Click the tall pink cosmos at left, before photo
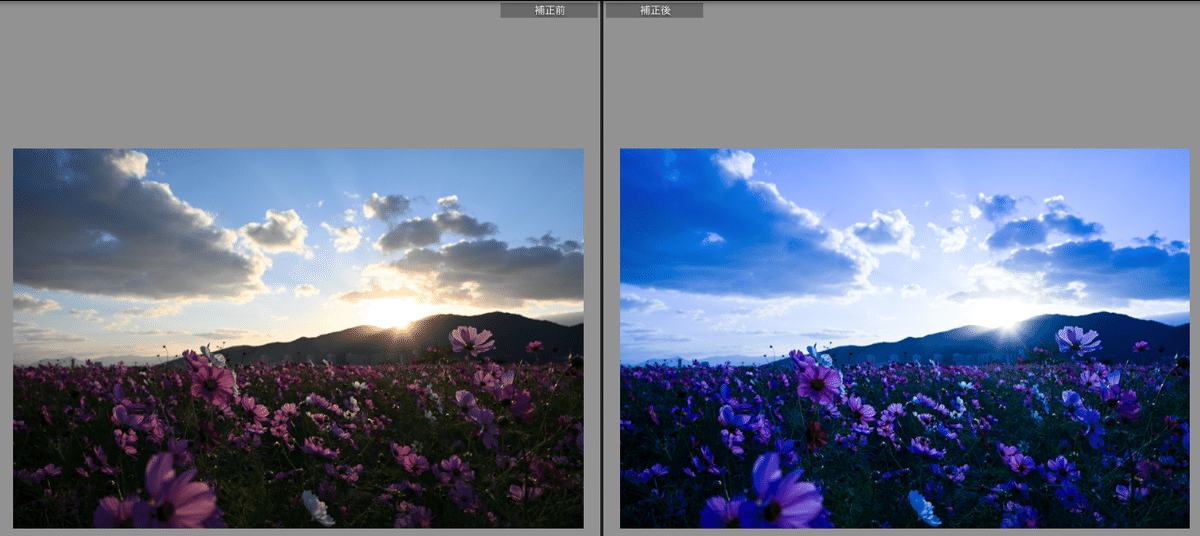 pyautogui.click(x=212, y=383)
